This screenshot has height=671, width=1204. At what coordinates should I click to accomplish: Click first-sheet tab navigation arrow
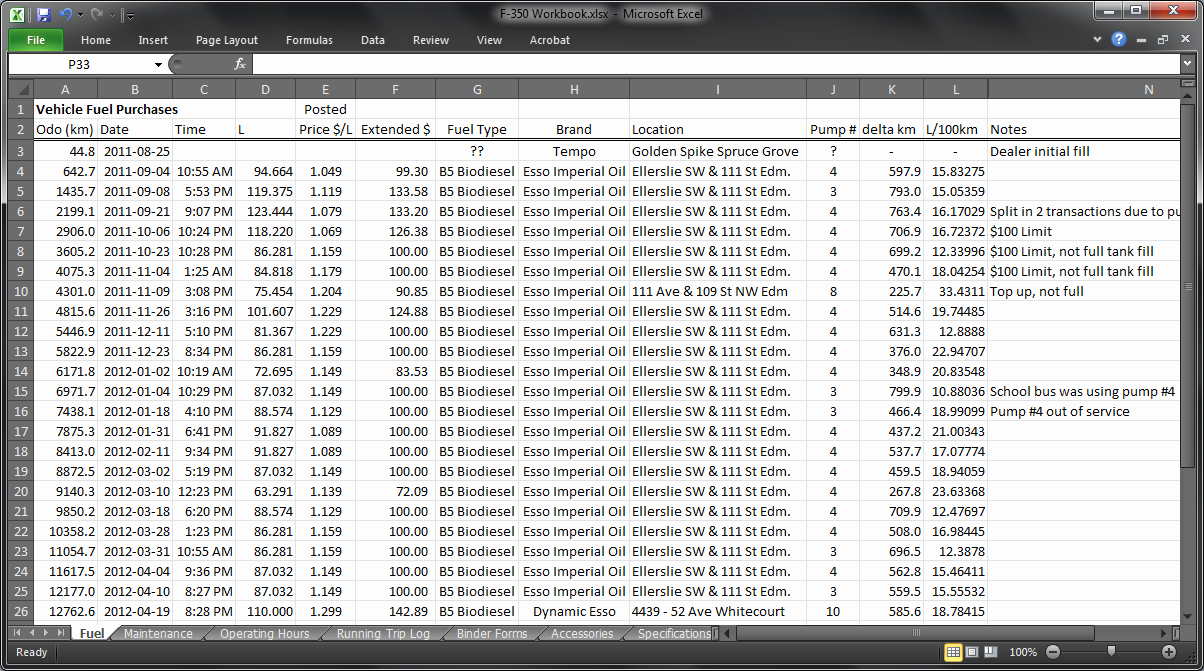[x=17, y=633]
